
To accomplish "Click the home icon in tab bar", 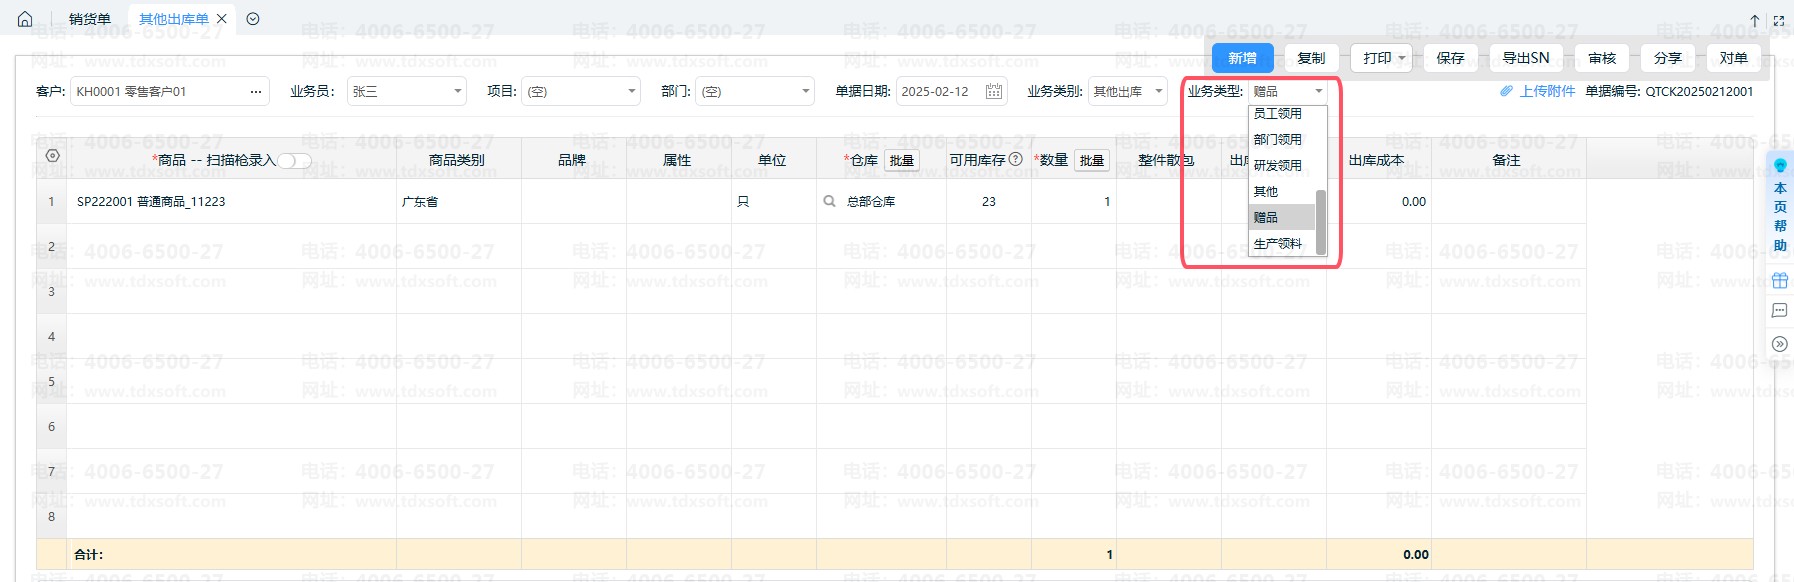I will pyautogui.click(x=25, y=19).
